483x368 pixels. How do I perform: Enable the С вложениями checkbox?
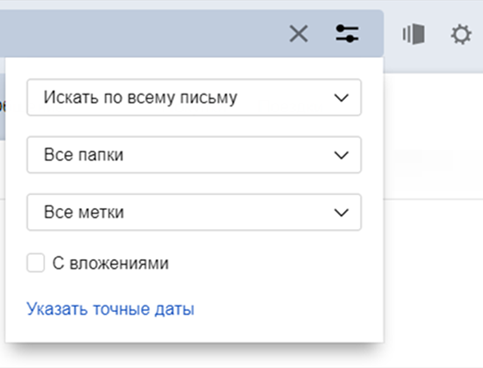tap(36, 263)
